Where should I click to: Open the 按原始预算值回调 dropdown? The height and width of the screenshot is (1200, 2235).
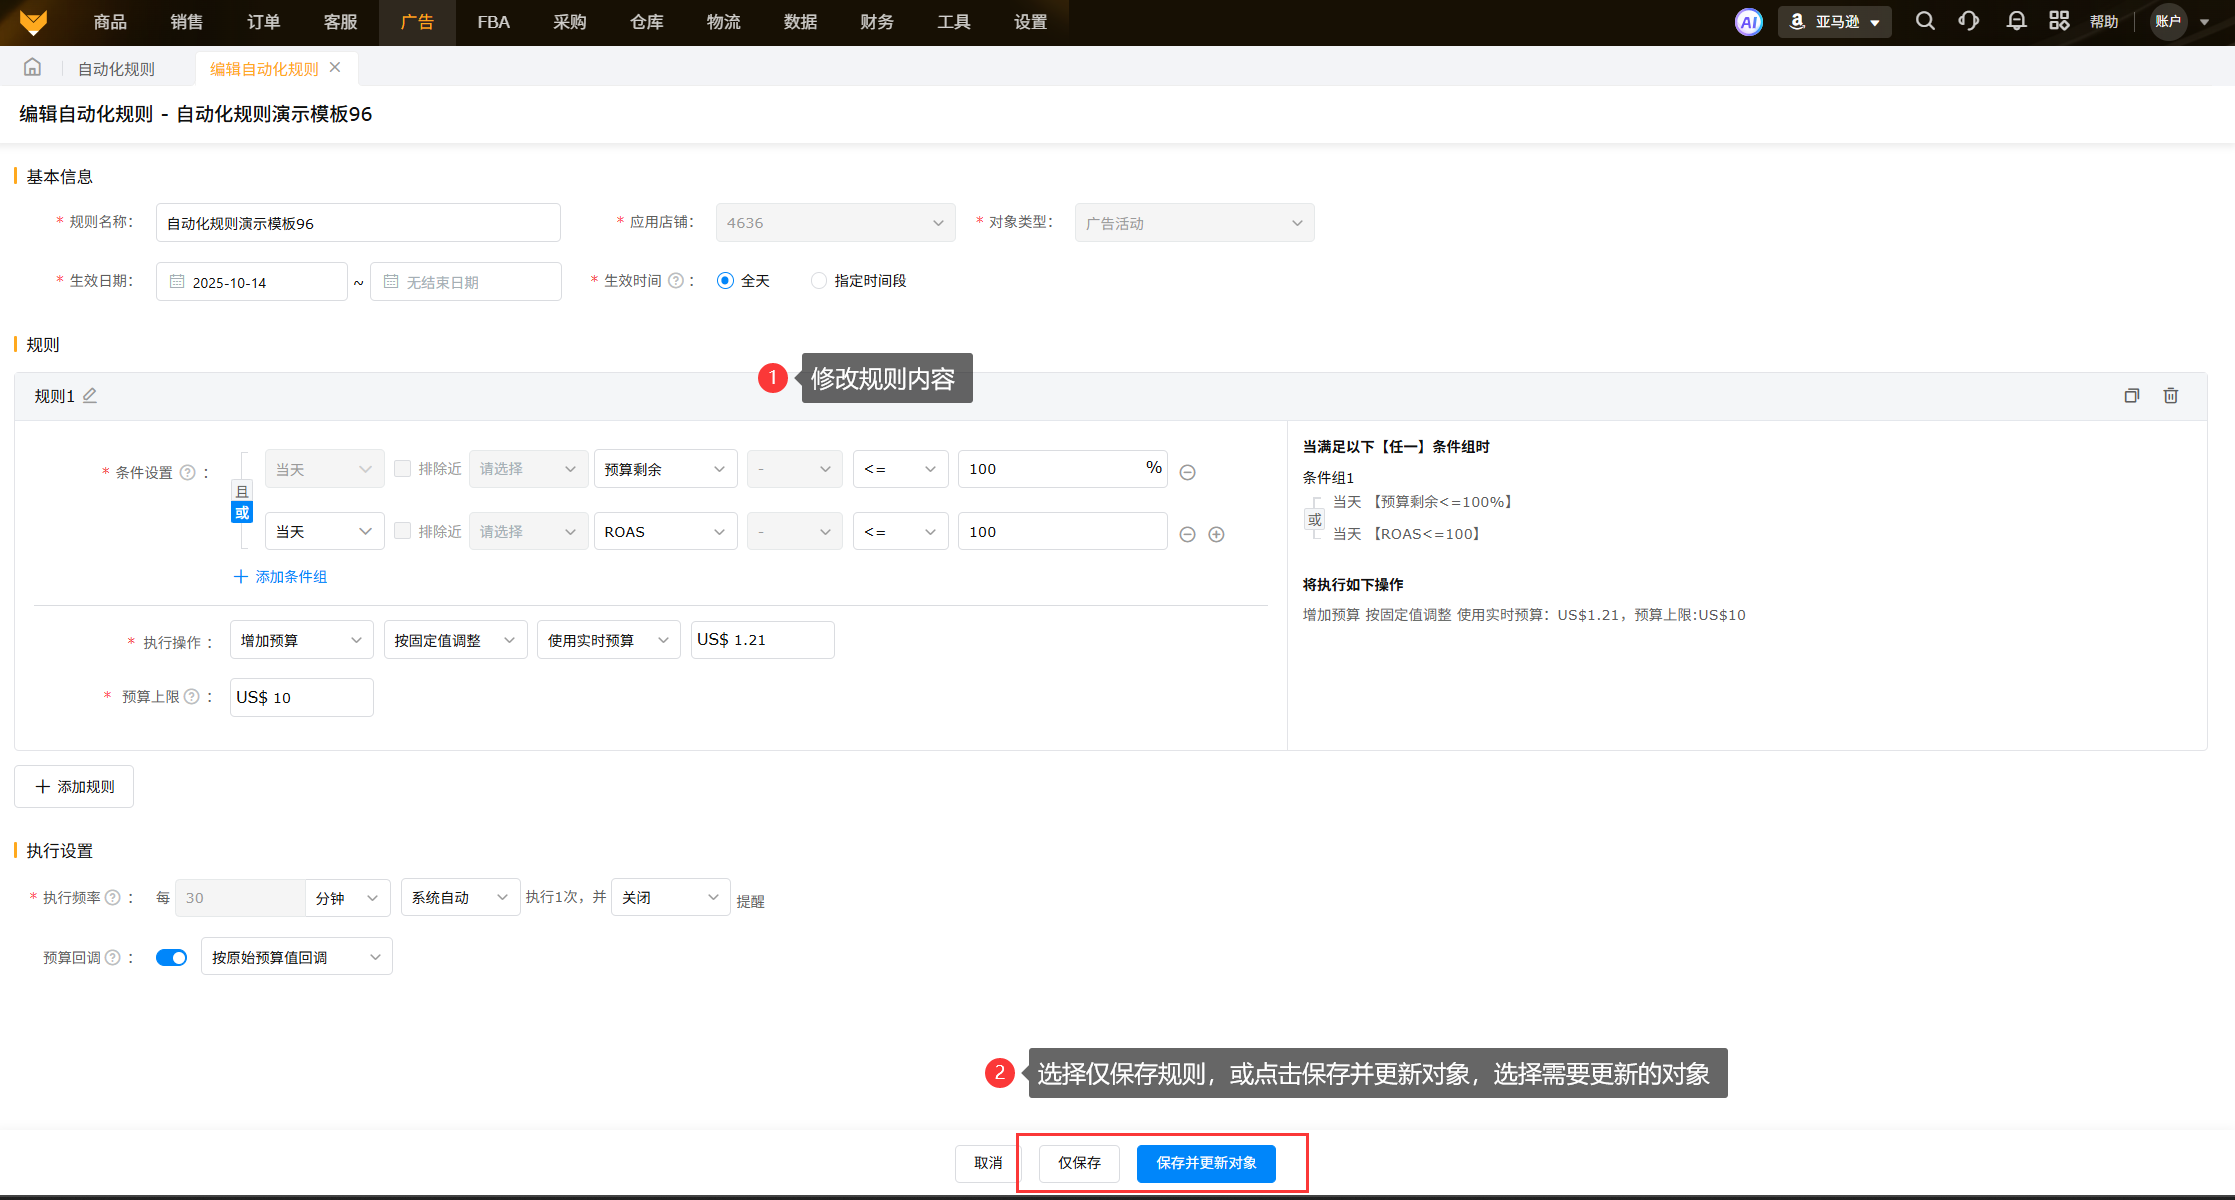[x=296, y=957]
